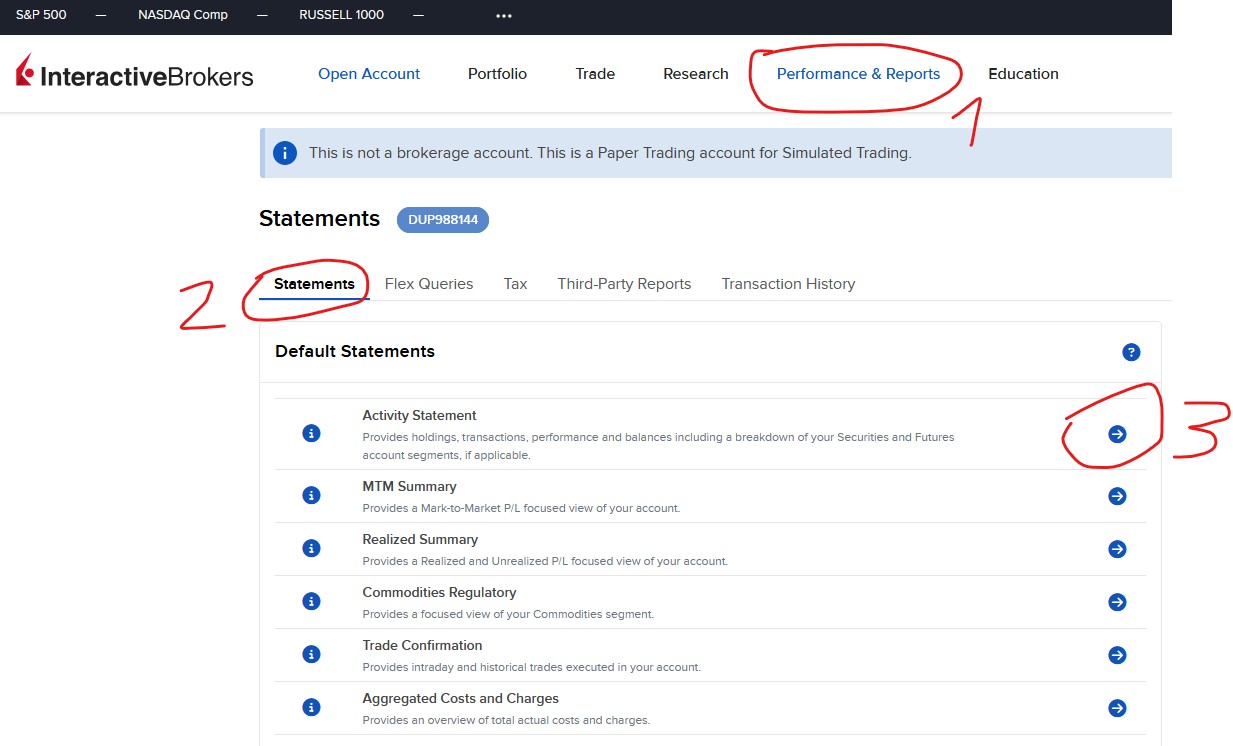Click the Commodities Regulatory title
Screen dimensions: 1233x746
tap(439, 592)
